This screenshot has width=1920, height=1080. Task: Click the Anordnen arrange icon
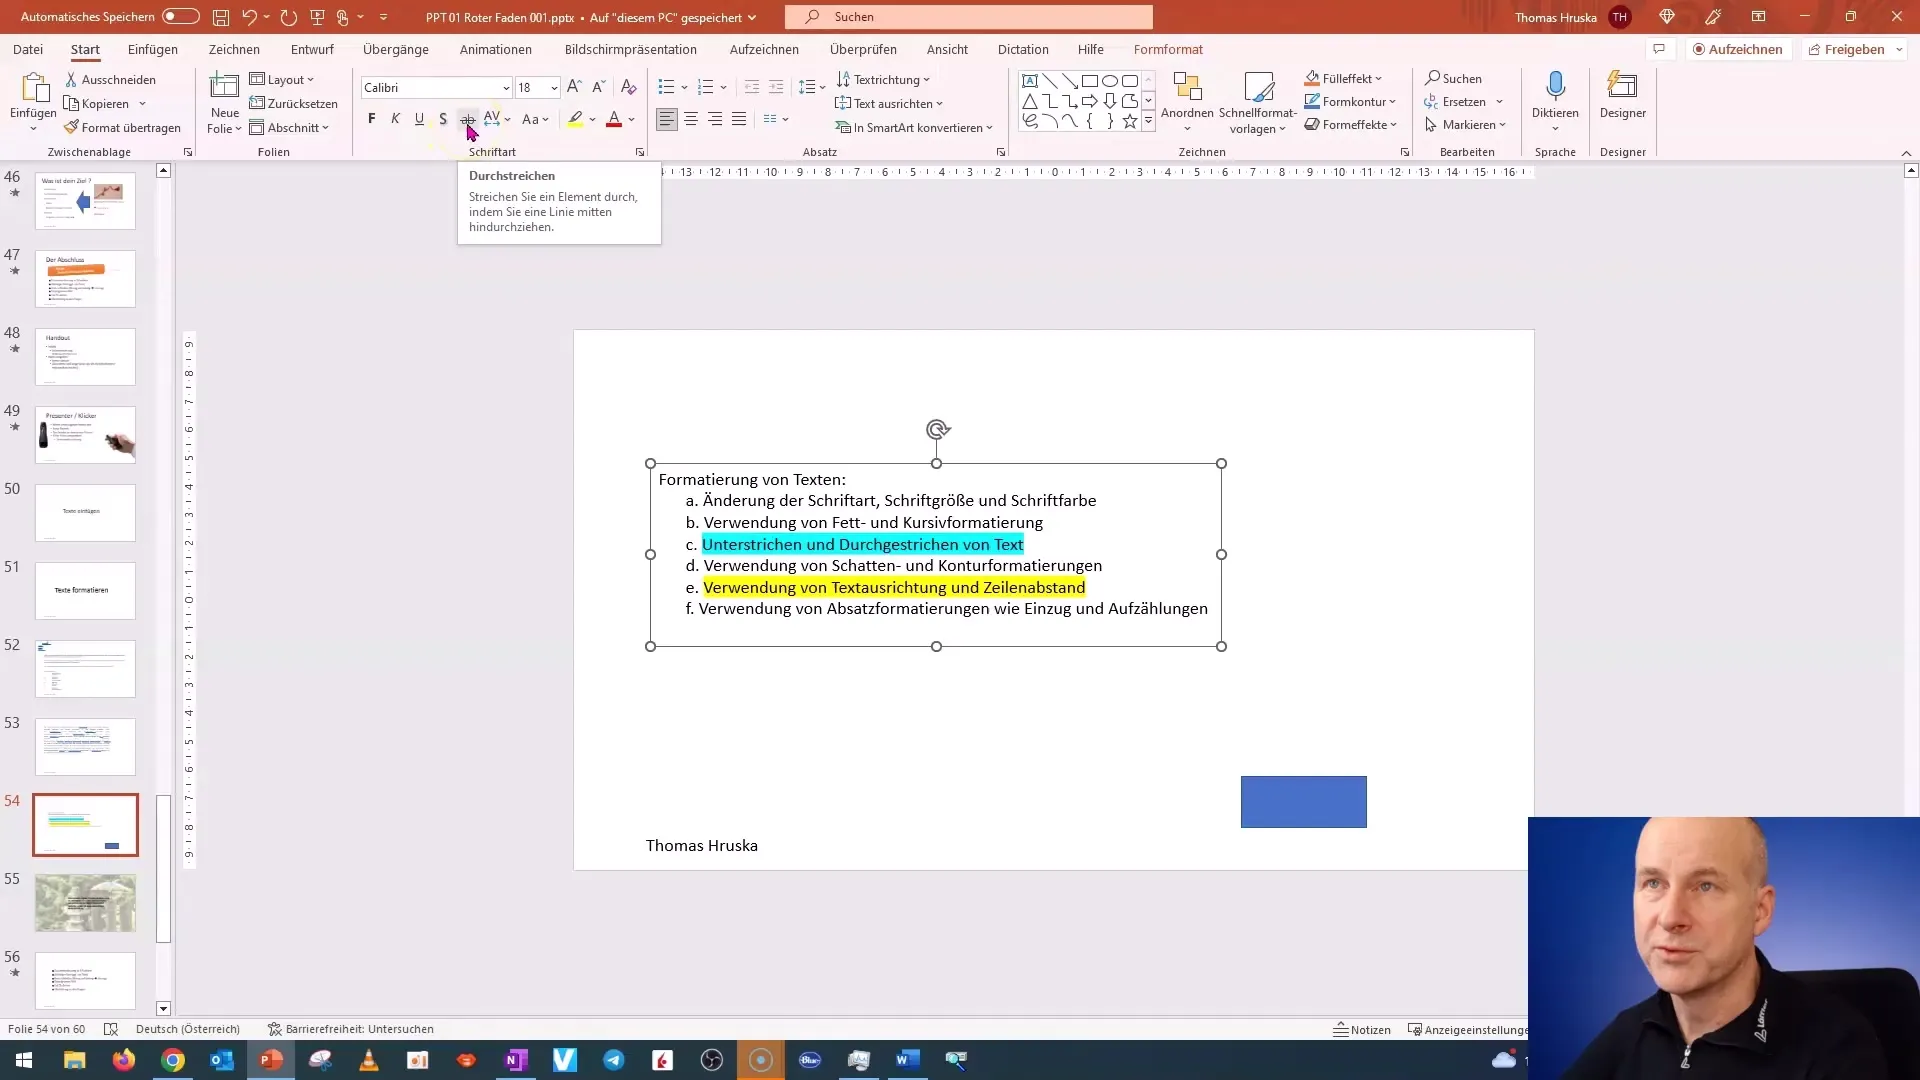(1187, 87)
